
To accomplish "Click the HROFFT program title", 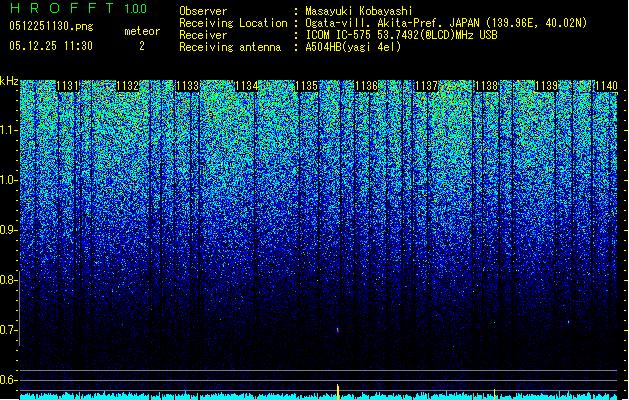I will 62,8.
